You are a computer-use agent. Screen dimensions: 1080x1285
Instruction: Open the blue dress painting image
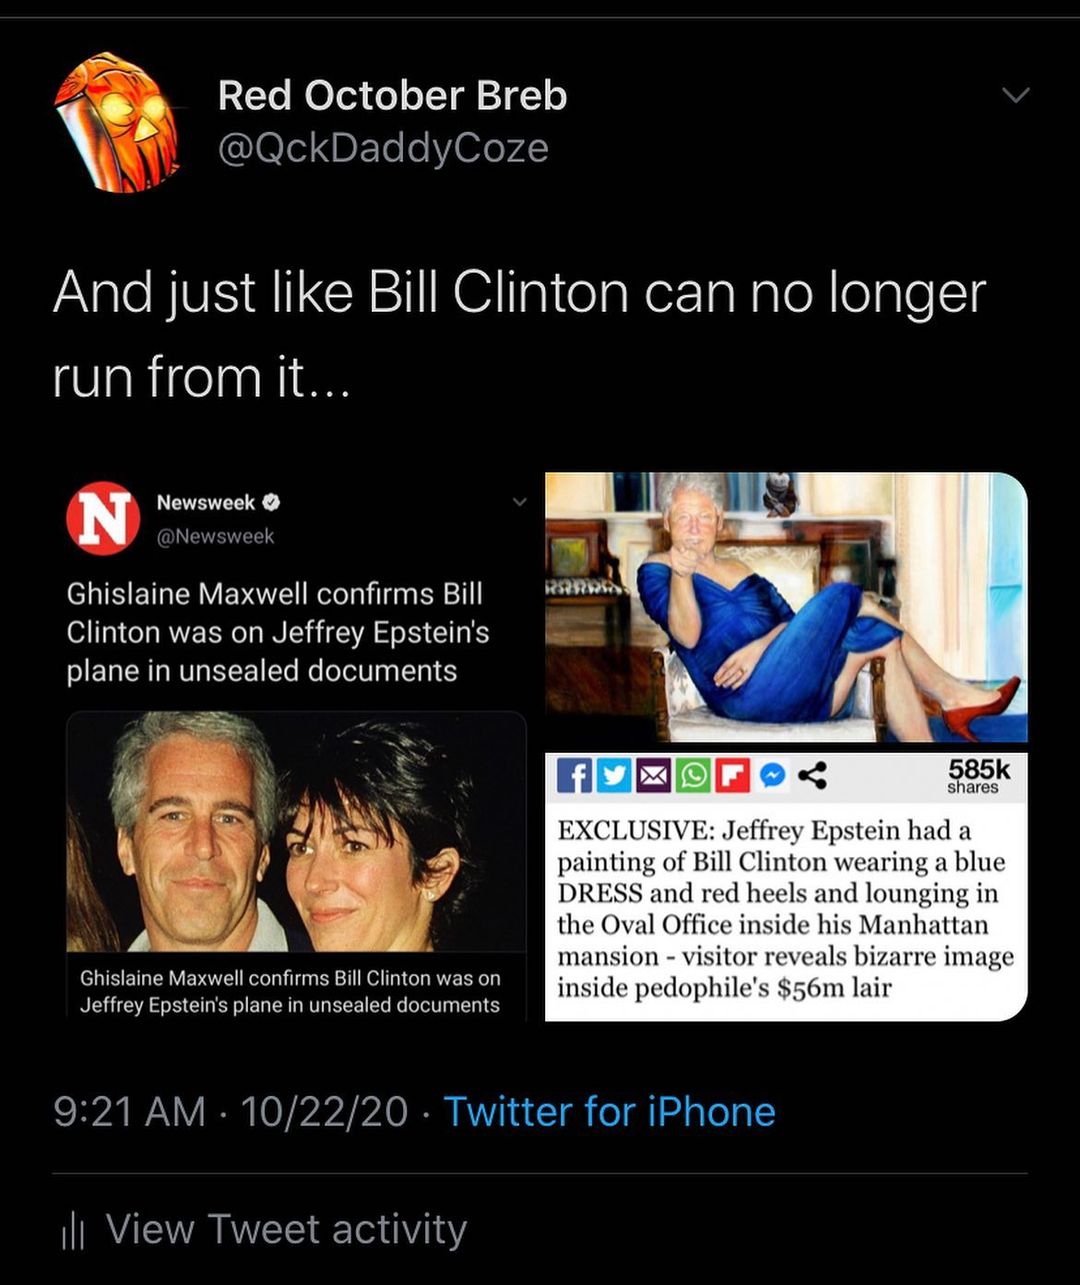pyautogui.click(x=786, y=607)
